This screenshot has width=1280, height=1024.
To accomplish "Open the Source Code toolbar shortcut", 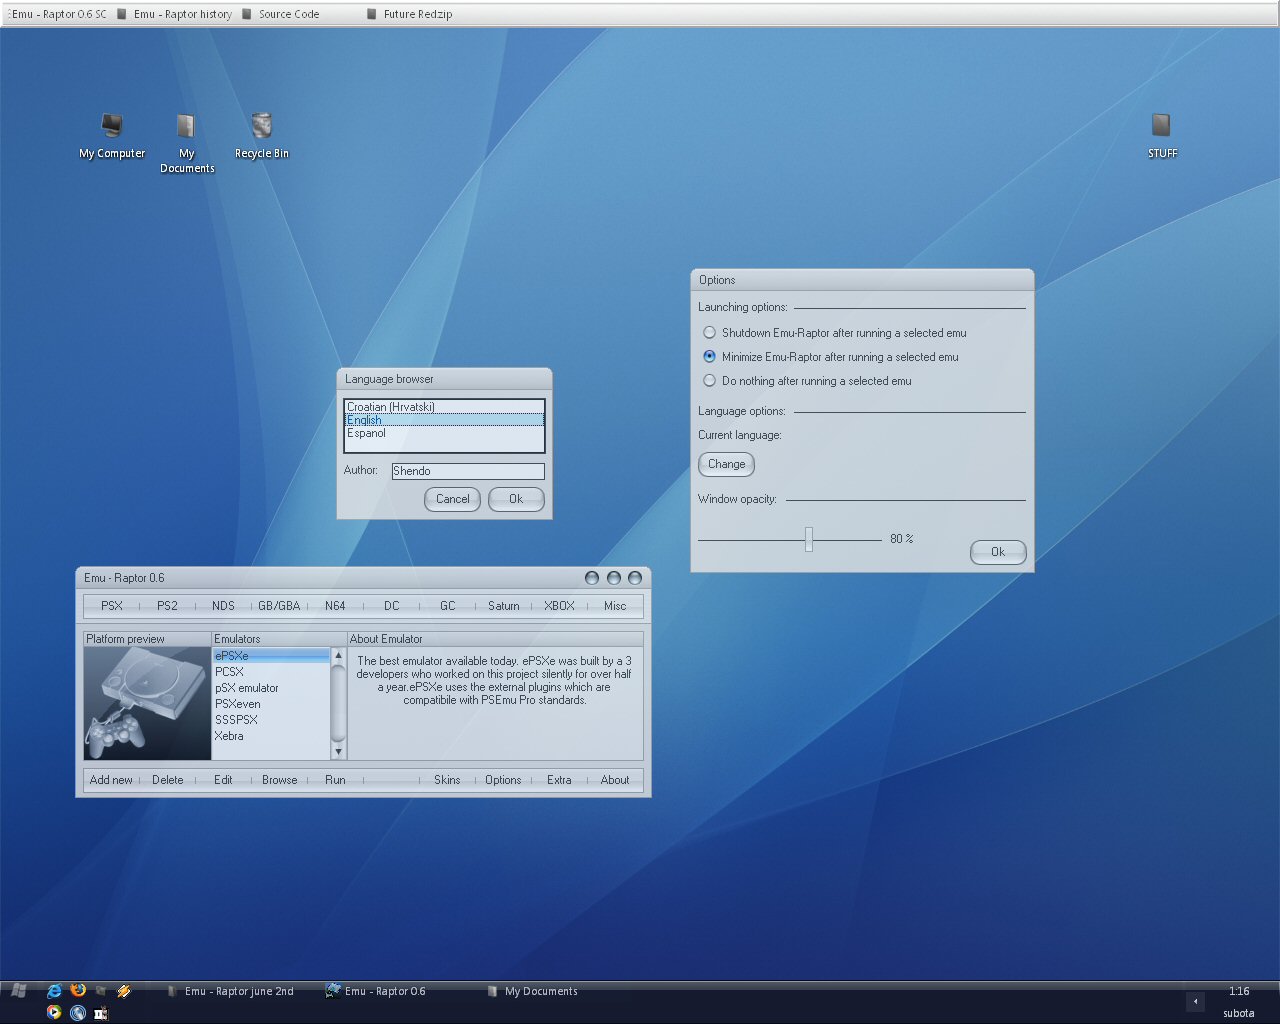I will 280,14.
